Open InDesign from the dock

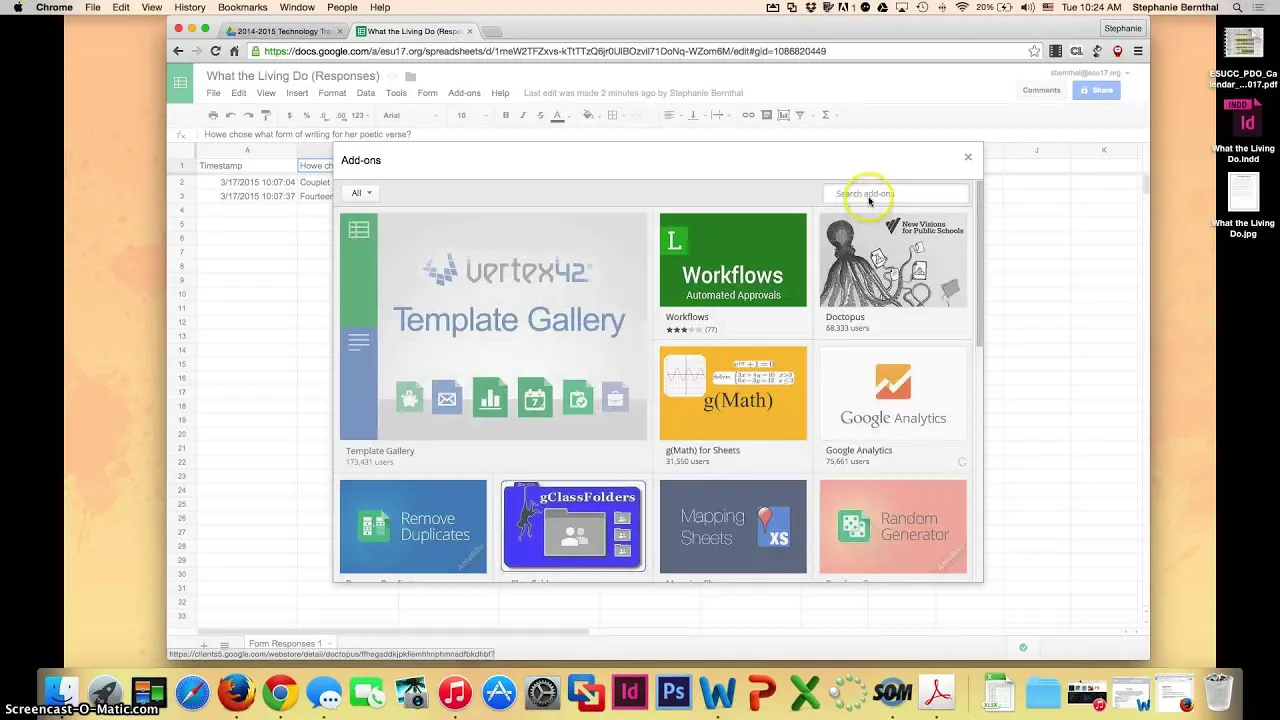(x=630, y=692)
